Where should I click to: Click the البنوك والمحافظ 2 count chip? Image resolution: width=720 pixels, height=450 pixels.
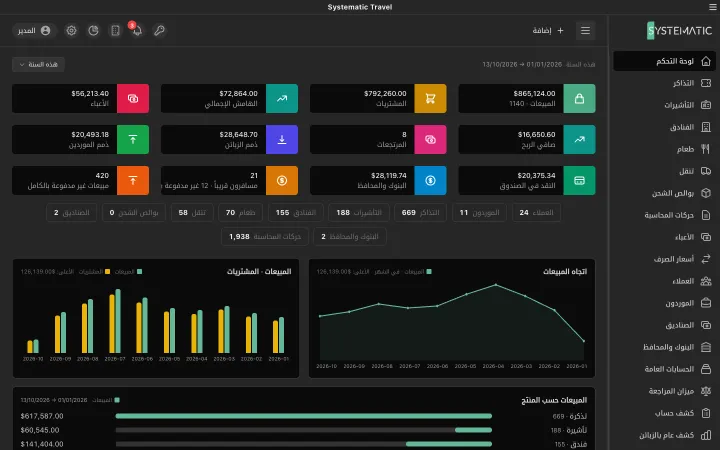(x=350, y=236)
